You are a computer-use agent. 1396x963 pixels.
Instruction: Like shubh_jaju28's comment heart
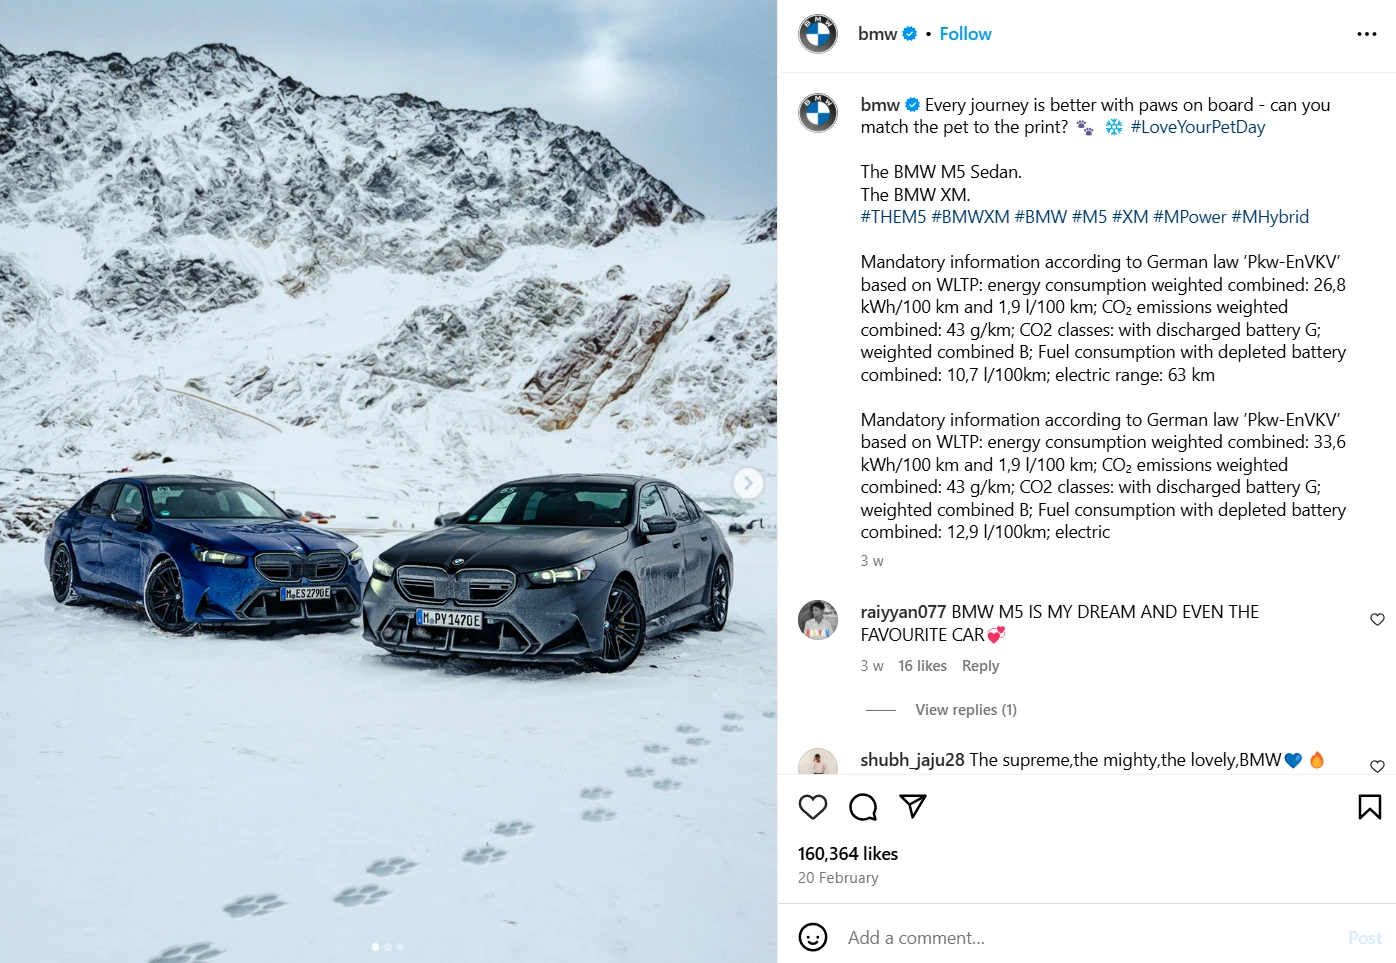coord(1377,766)
